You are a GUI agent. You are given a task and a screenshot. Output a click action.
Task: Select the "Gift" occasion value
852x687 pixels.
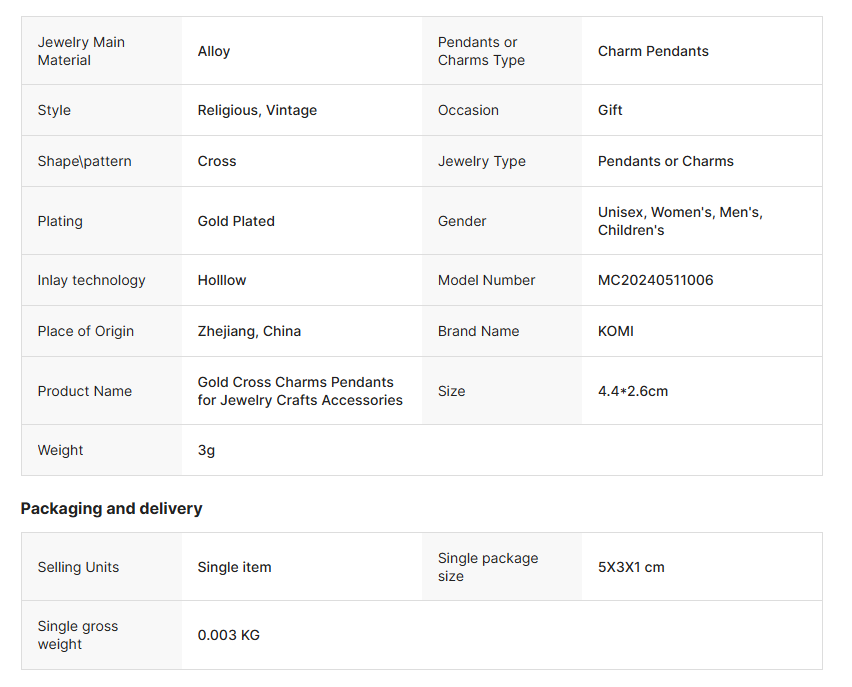point(610,110)
